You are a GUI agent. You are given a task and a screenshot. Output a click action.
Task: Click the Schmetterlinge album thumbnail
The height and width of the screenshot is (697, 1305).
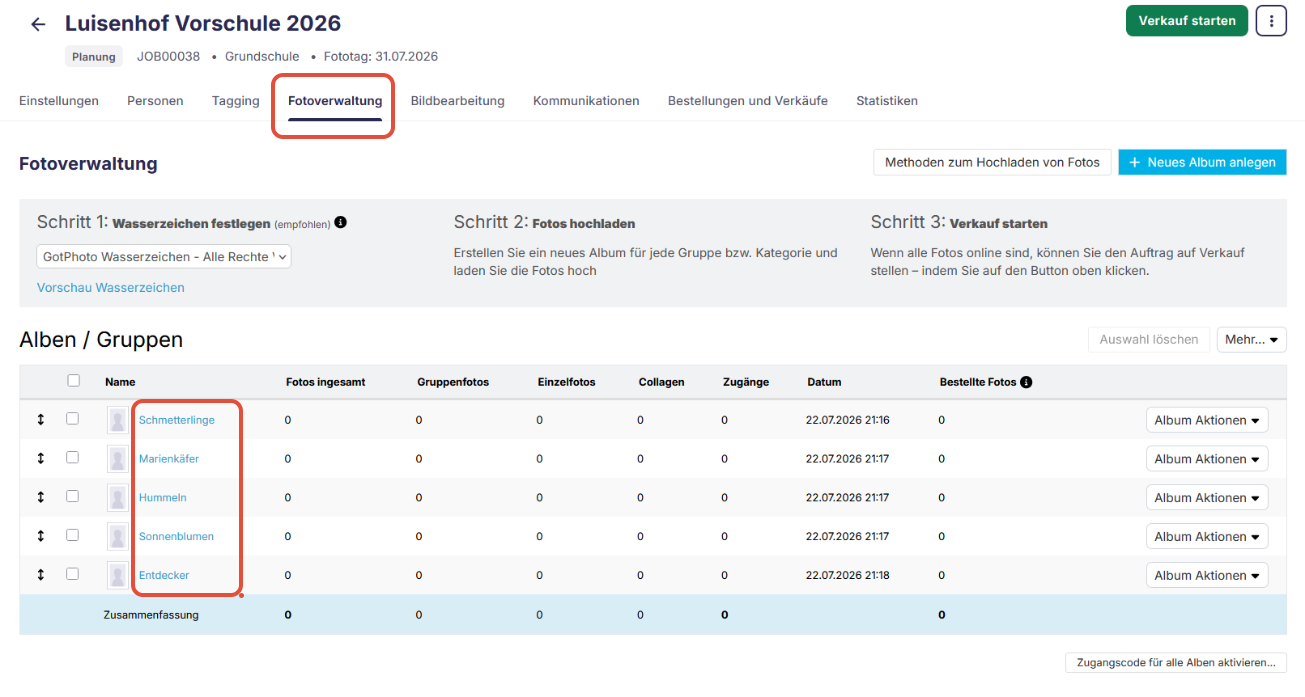(x=117, y=420)
